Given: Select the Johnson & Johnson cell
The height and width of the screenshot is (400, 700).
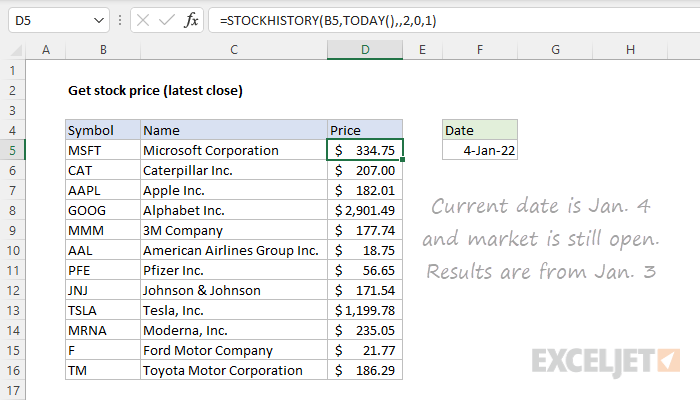Looking at the screenshot, I should (x=234, y=290).
